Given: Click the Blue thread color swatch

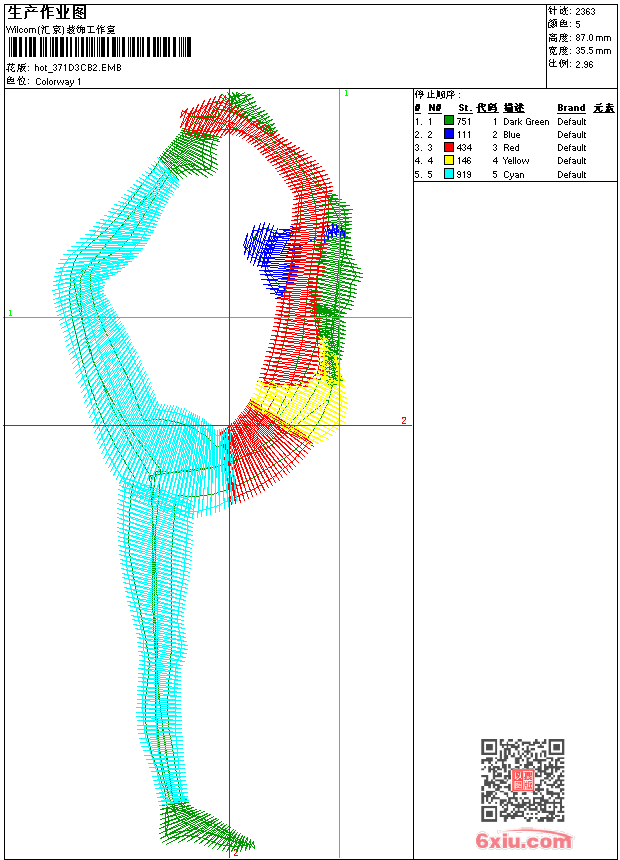Looking at the screenshot, I should (x=449, y=134).
